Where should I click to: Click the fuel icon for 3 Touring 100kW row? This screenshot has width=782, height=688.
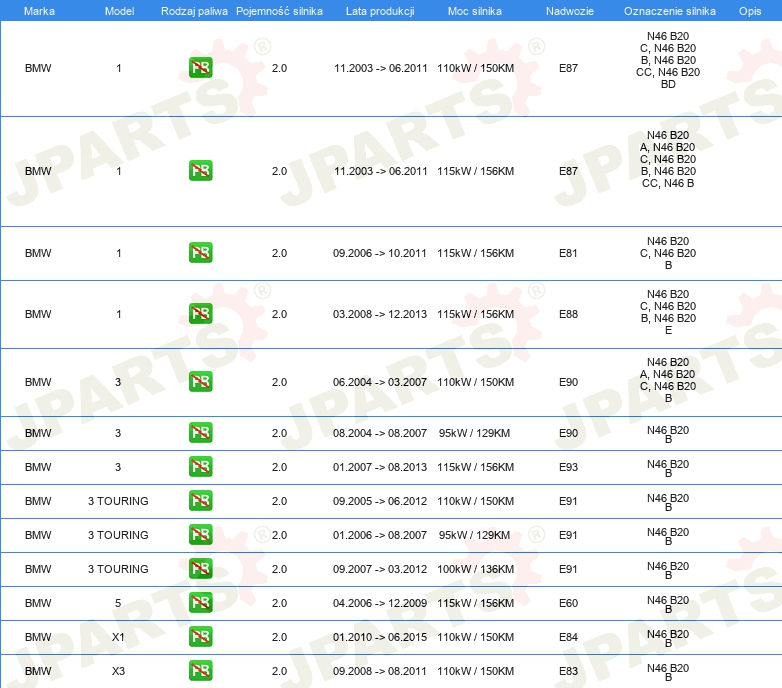[200, 568]
